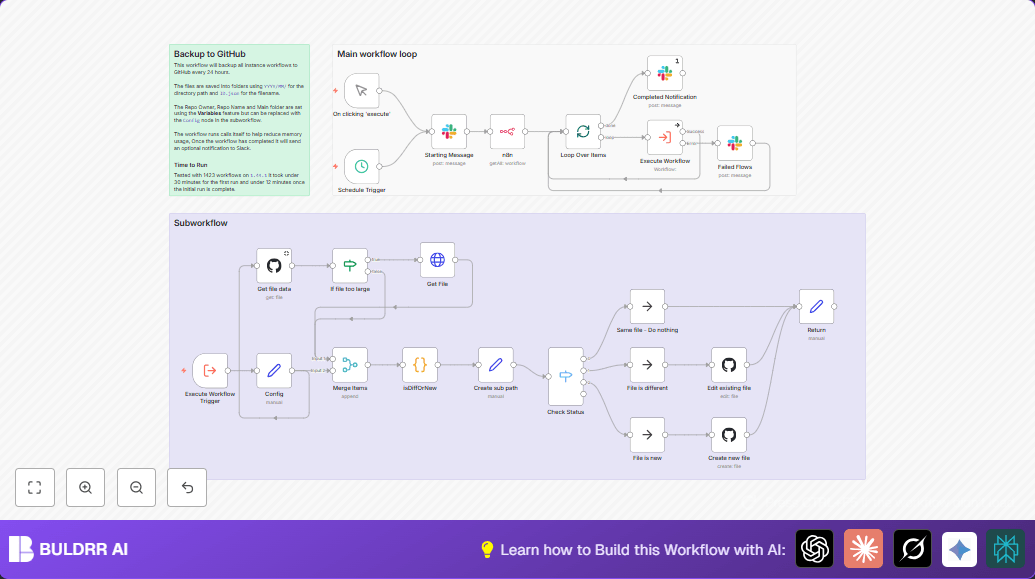
Task: Open the 'If file too large' node
Action: click(x=350, y=265)
